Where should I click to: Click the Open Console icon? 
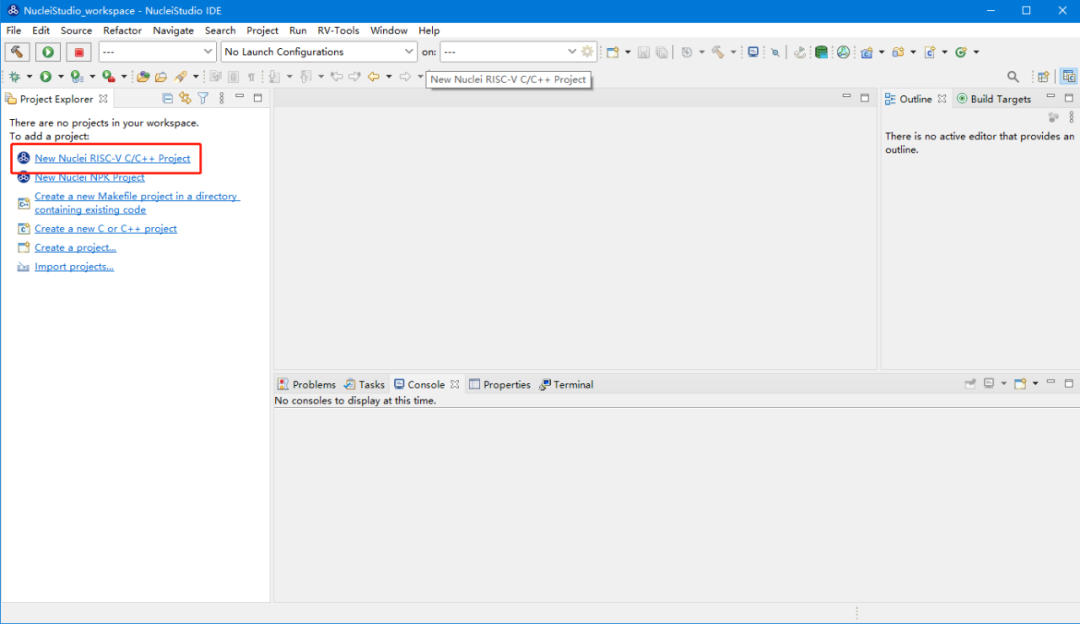[x=1020, y=384]
